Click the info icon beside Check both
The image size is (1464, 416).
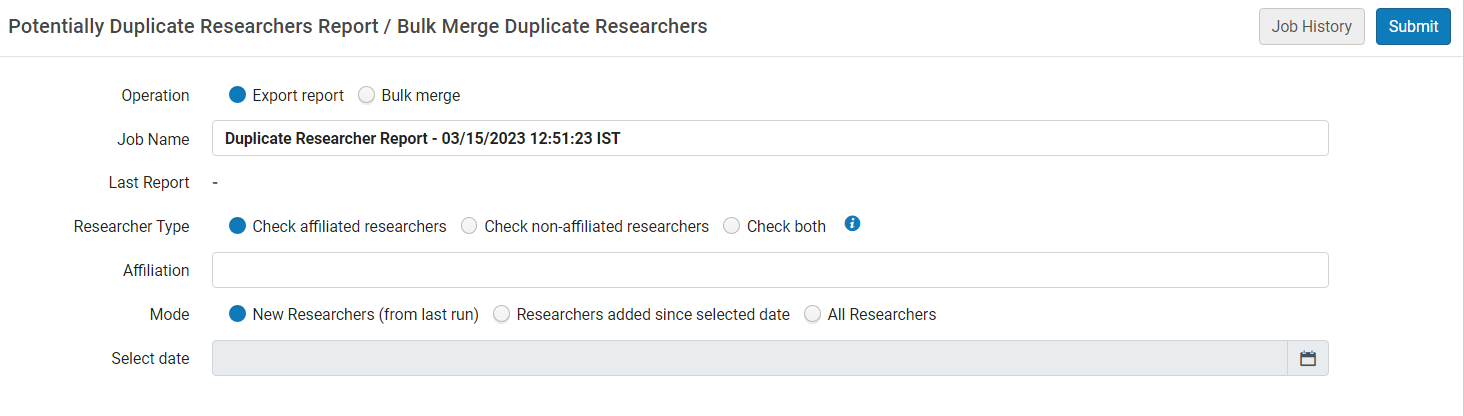pos(852,224)
